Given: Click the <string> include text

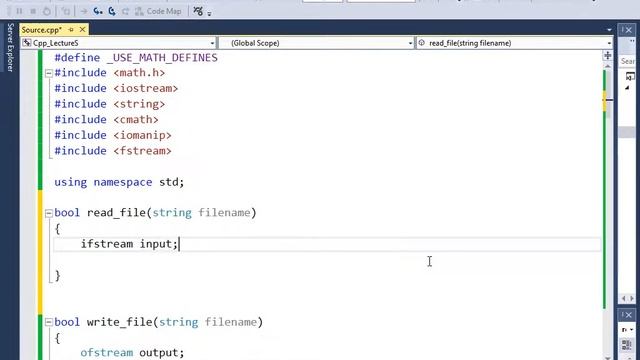Looking at the screenshot, I should [139, 104].
